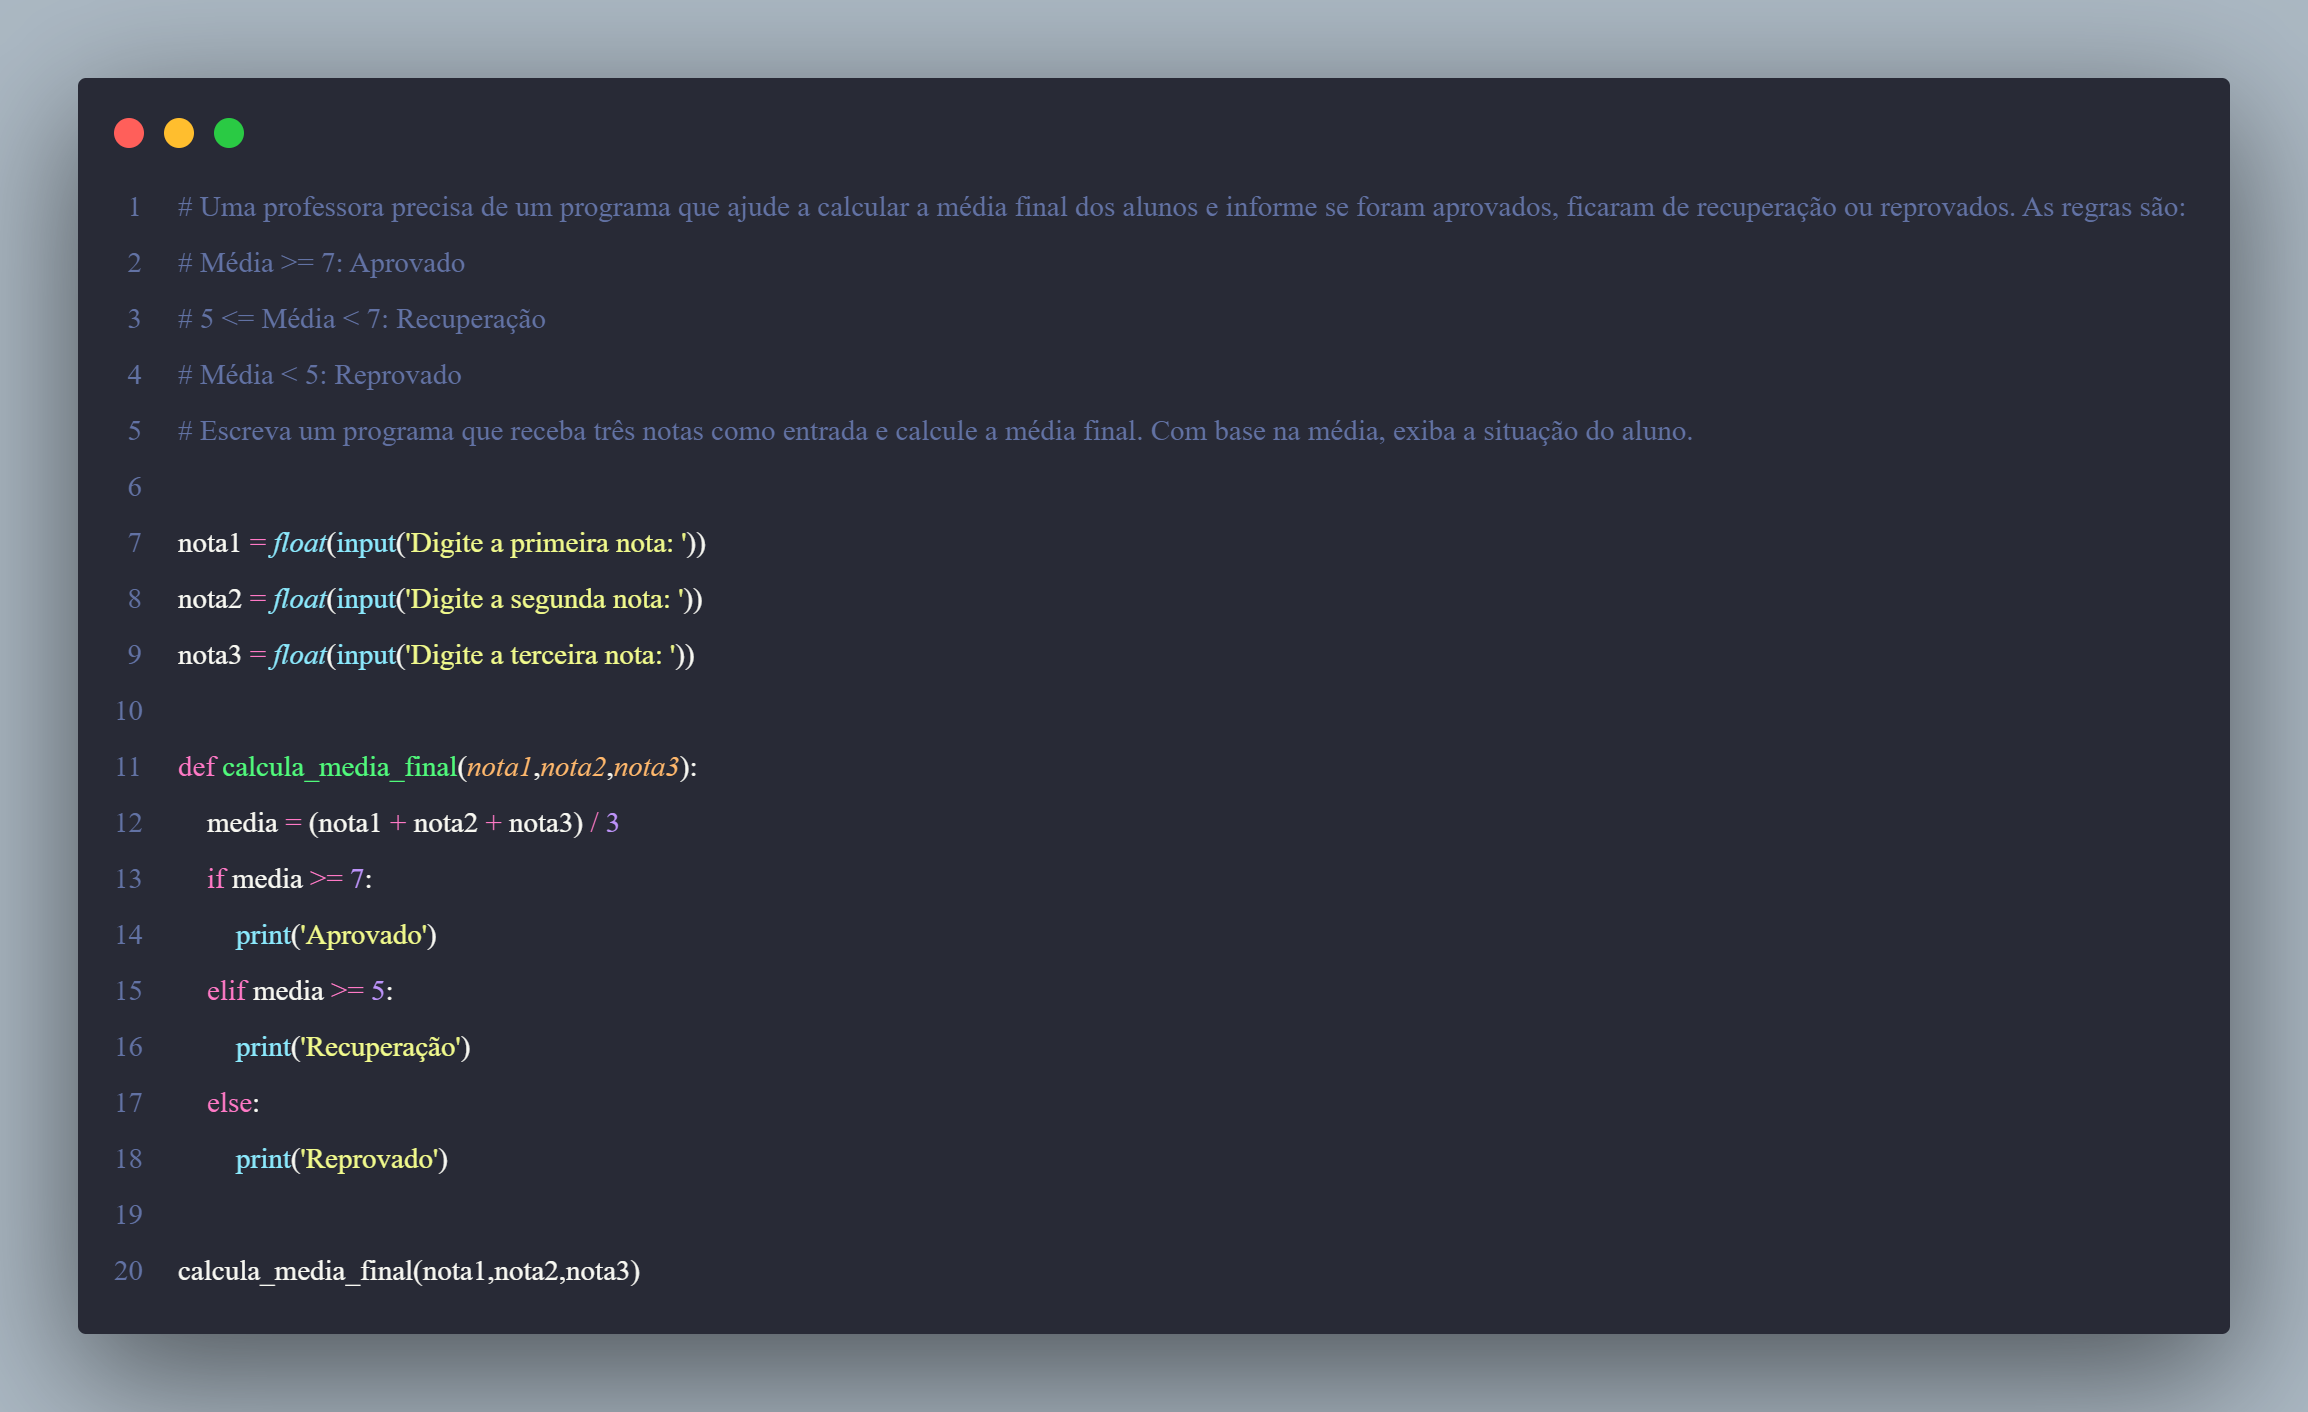Click the 'media' variable assignment on line 12
Screen dimensions: 2308x1412
(242, 823)
